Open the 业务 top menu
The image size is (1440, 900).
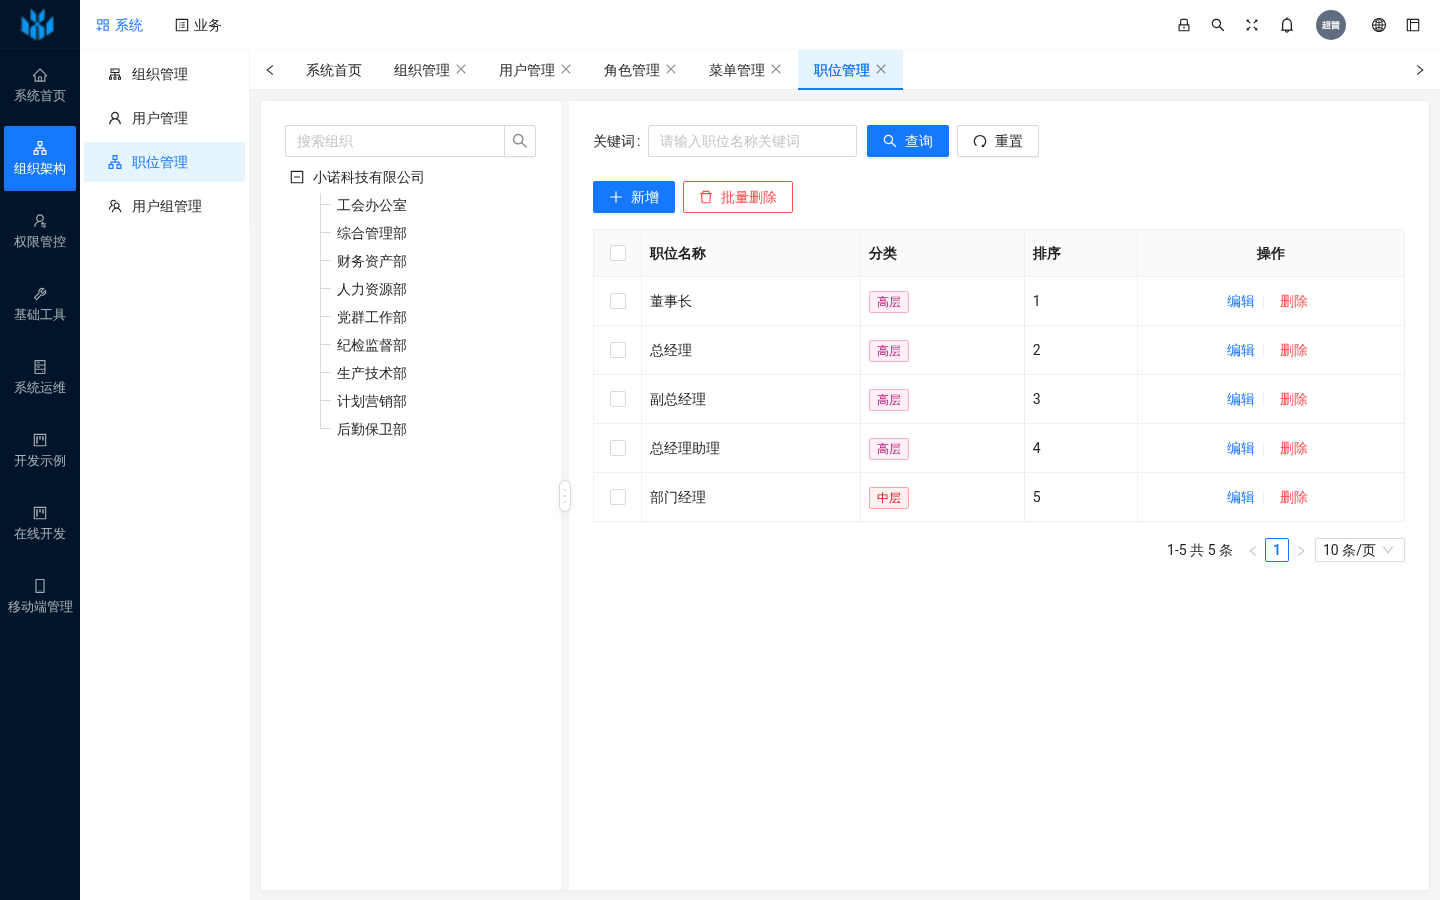tap(198, 25)
